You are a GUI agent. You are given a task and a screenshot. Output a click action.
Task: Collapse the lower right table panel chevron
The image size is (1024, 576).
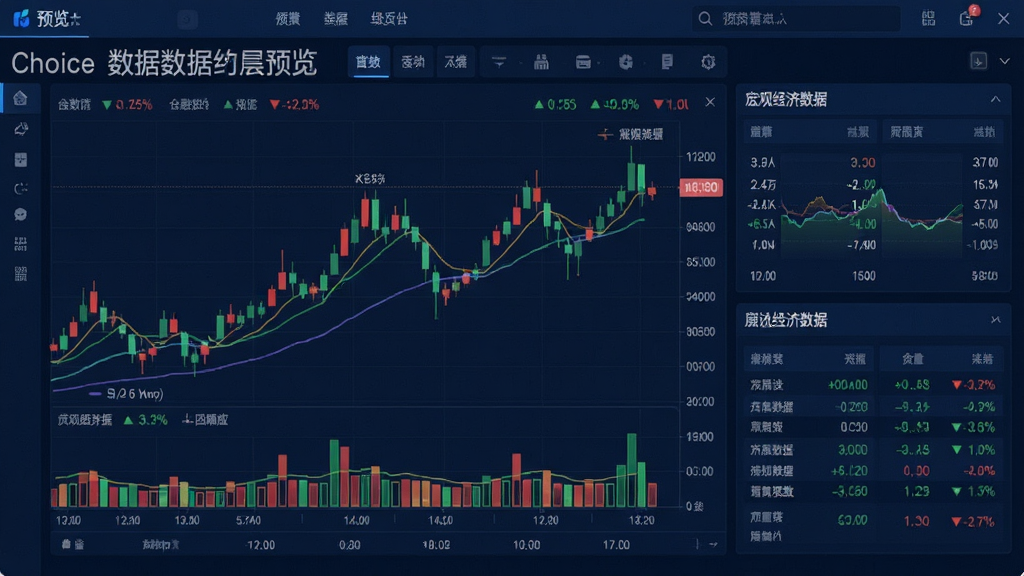coord(995,319)
